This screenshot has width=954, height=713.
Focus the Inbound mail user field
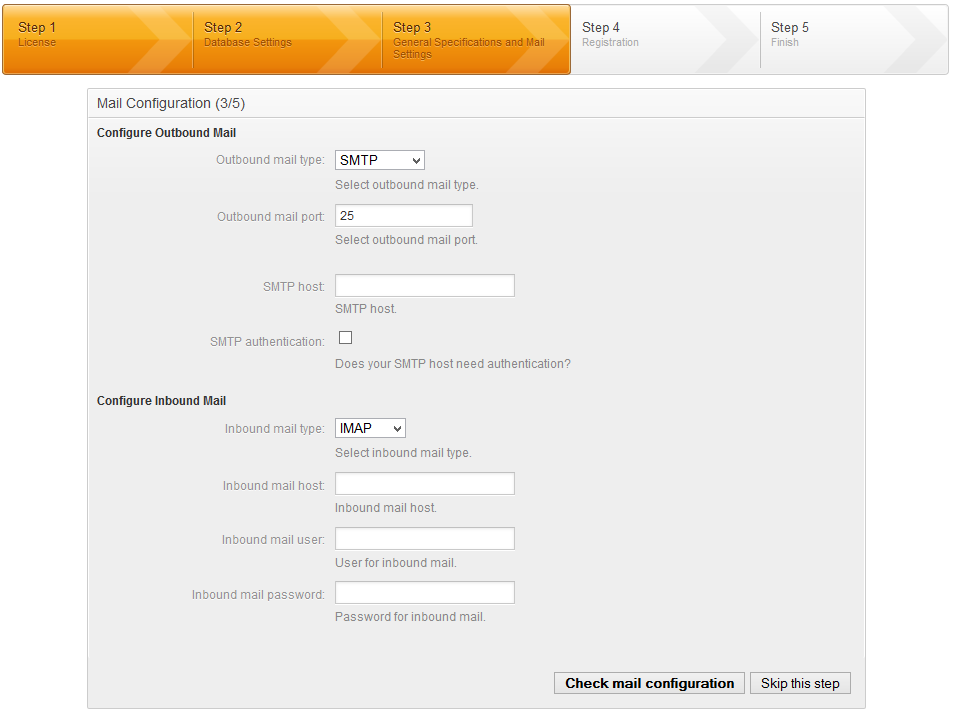424,539
